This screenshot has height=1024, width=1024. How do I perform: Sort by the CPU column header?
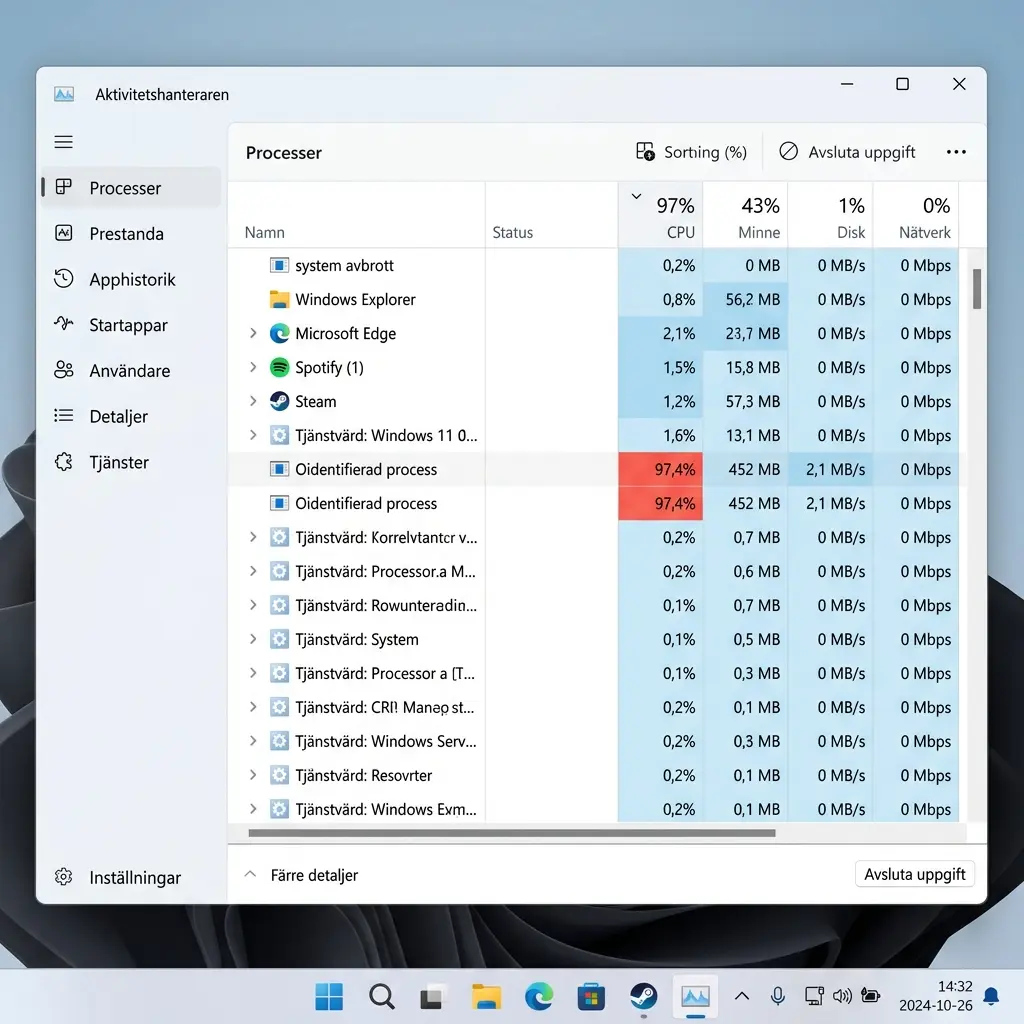click(x=660, y=216)
